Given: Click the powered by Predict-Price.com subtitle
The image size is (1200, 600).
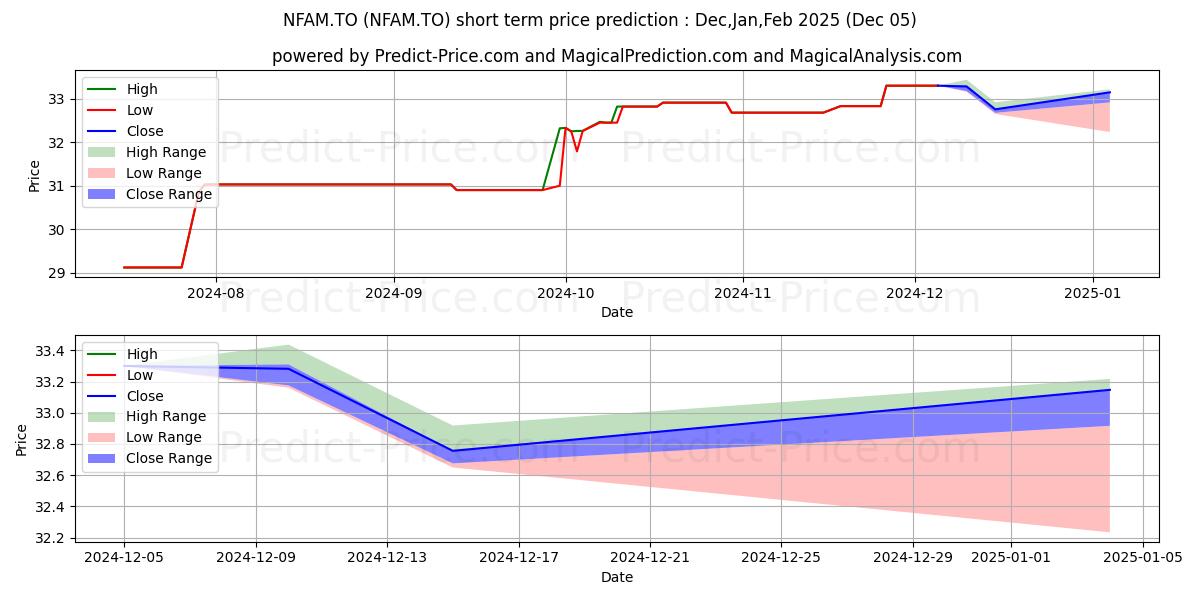Looking at the screenshot, I should (616, 57).
